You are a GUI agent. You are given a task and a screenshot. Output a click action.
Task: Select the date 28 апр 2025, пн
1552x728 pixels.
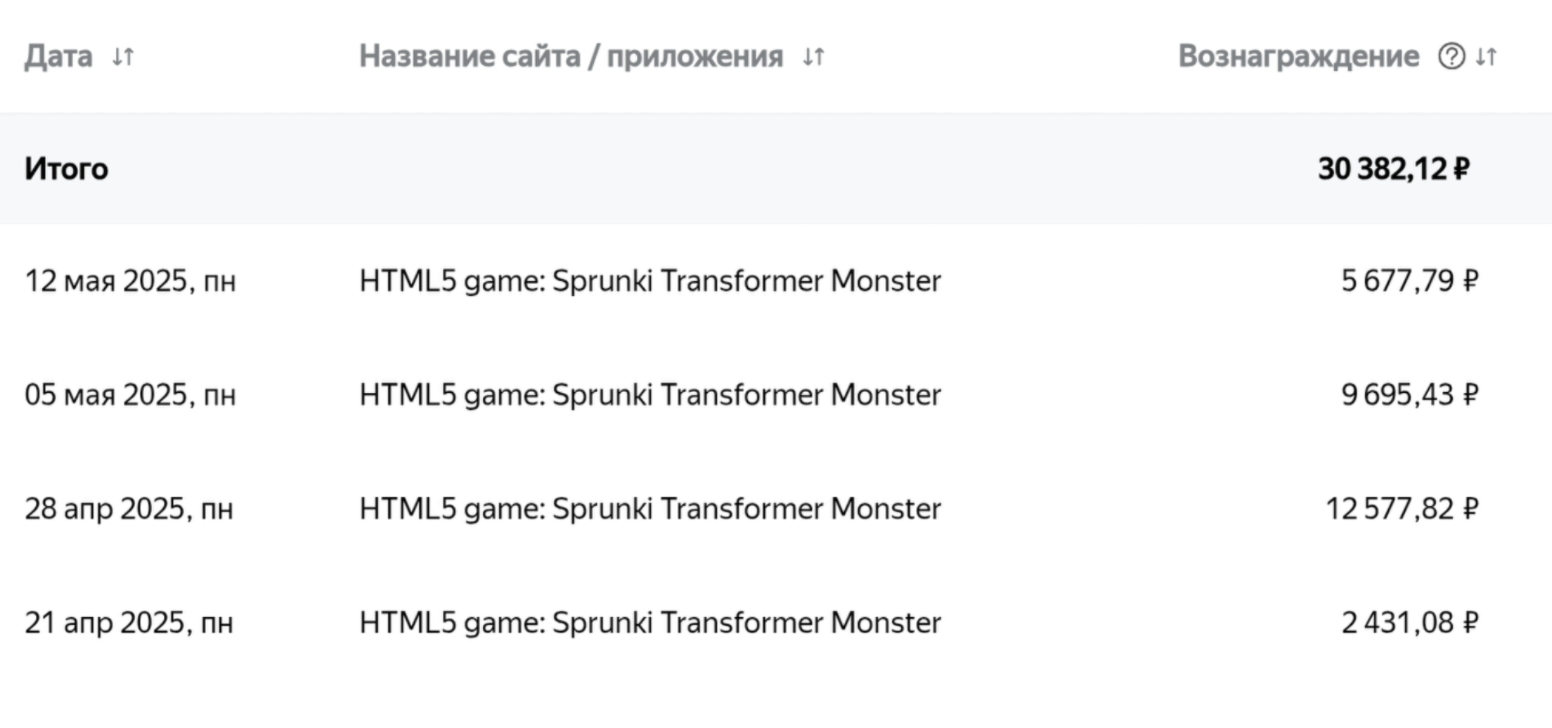pos(128,509)
